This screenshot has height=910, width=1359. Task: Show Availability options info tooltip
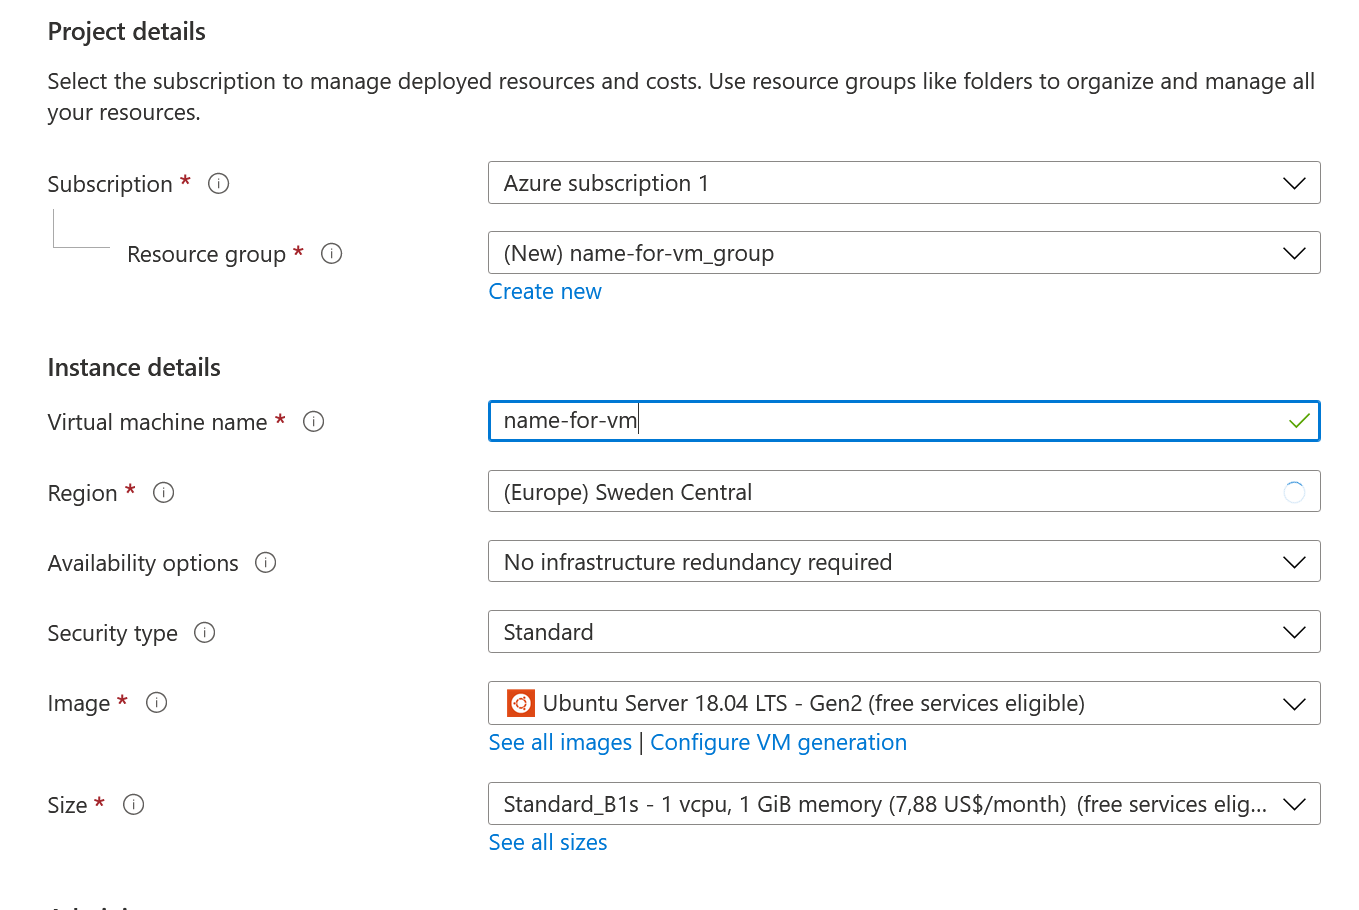266,563
